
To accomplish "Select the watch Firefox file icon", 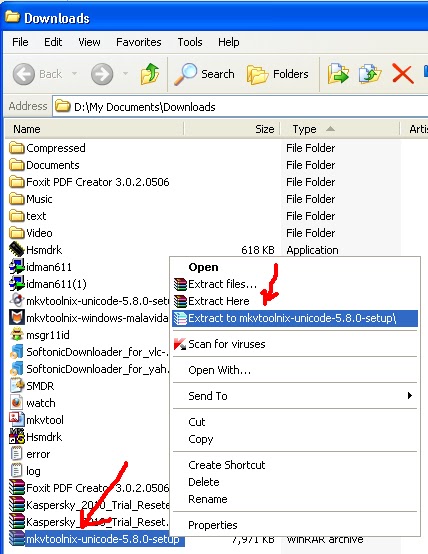I will [17, 402].
